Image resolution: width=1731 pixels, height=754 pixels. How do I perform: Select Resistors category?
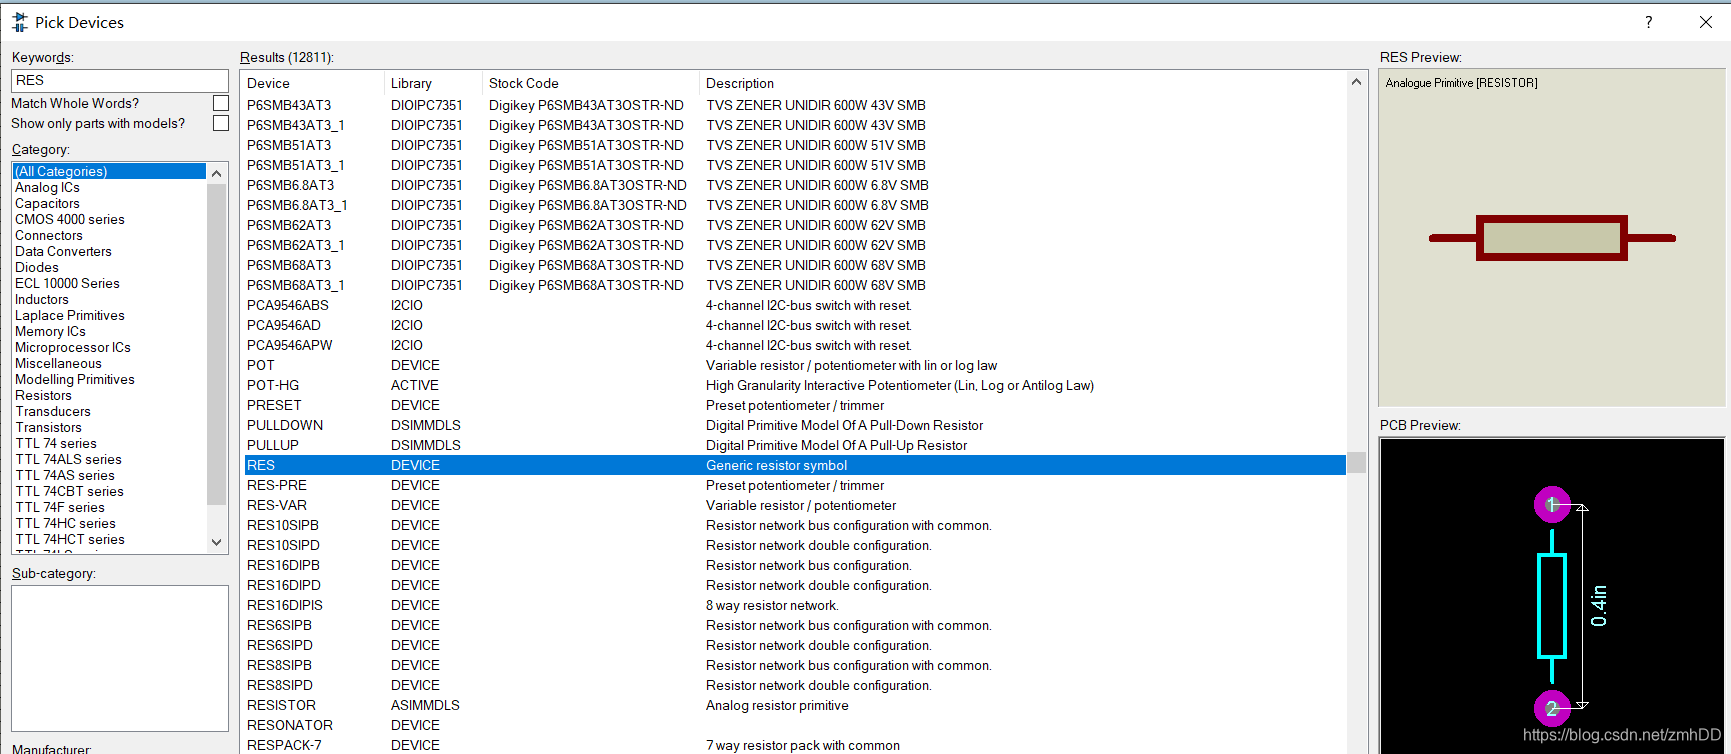click(x=109, y=395)
